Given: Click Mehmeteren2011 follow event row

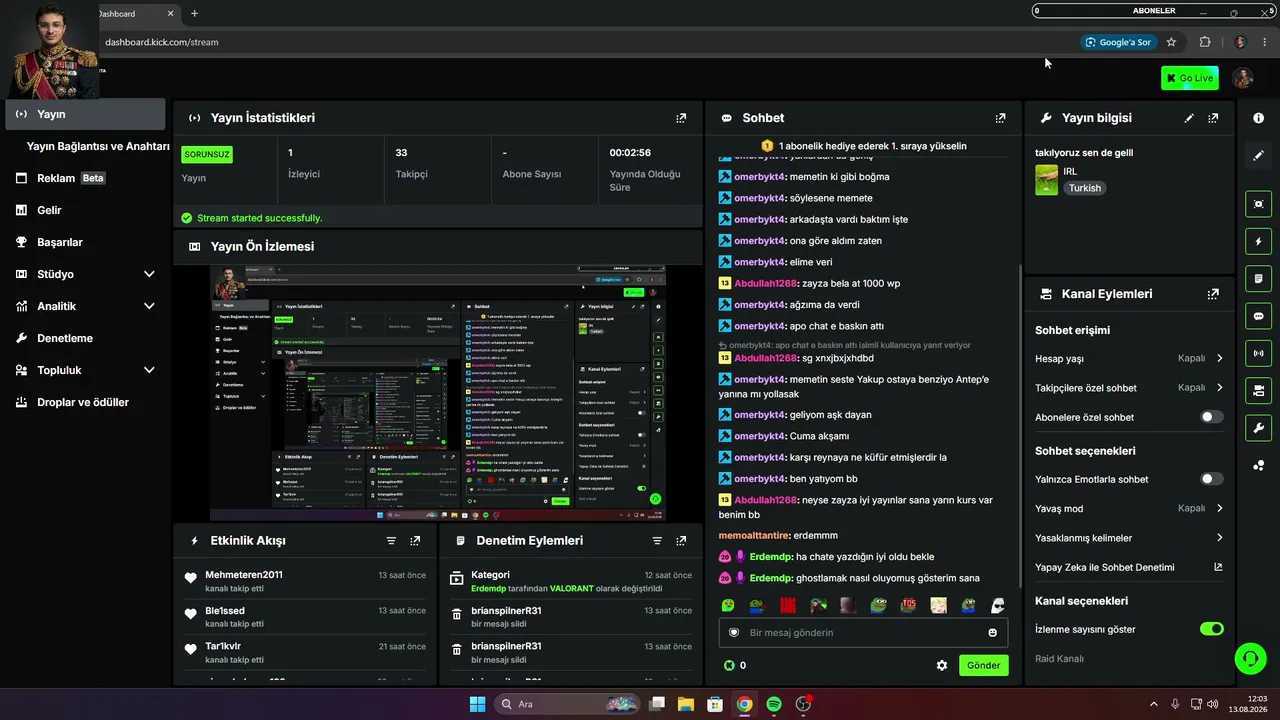Looking at the screenshot, I should pos(306,581).
